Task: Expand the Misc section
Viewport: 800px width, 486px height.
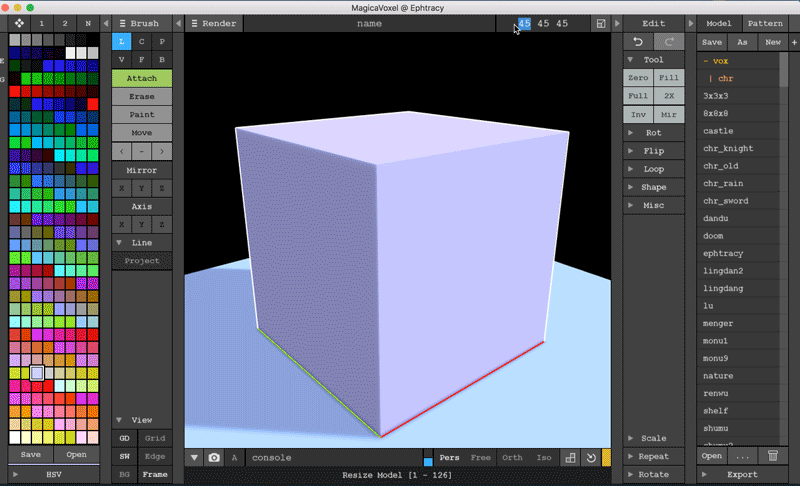Action: pyautogui.click(x=653, y=205)
